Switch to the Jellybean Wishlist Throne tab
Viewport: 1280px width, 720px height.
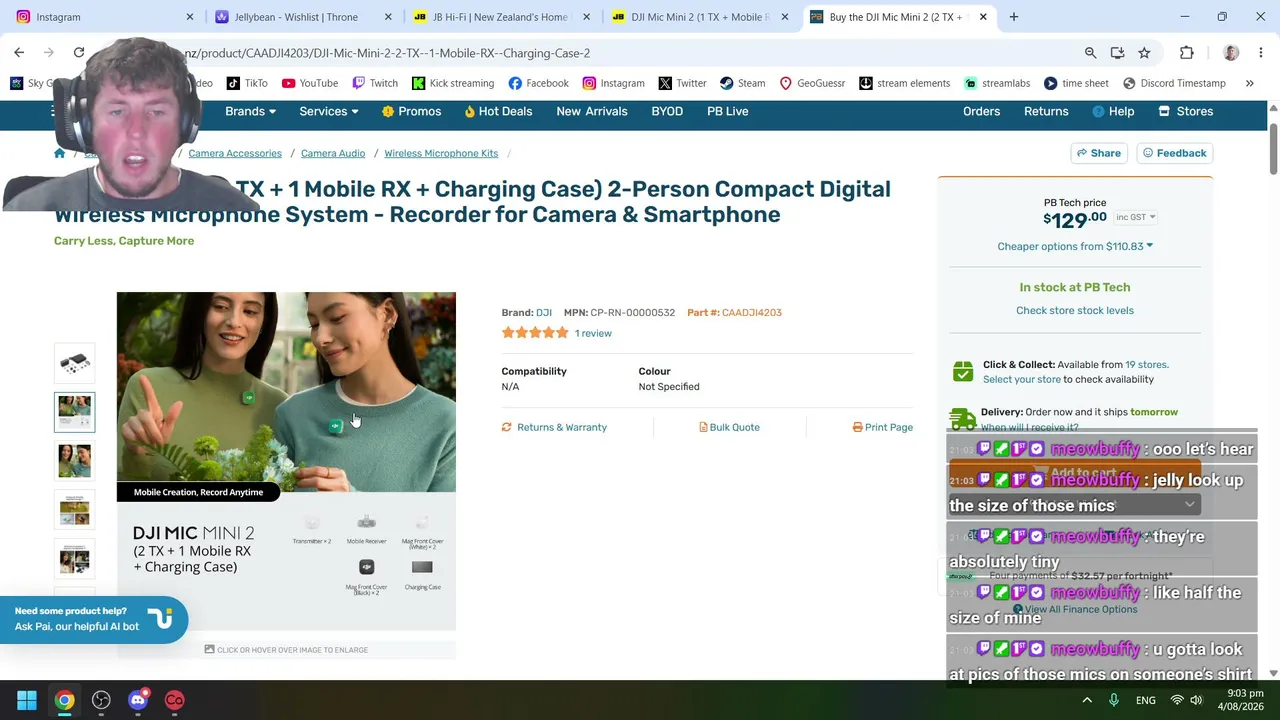click(303, 17)
